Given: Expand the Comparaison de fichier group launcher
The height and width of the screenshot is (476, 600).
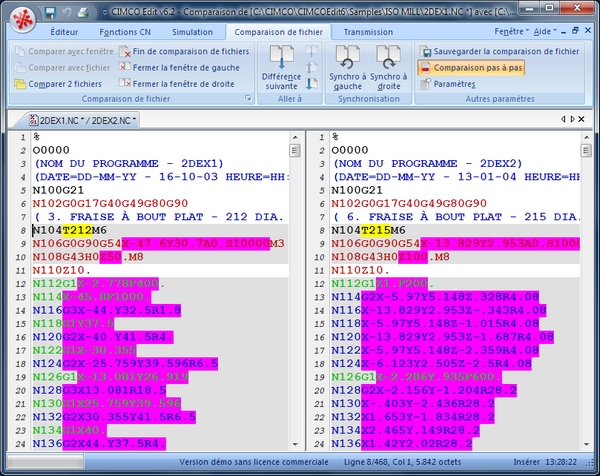Looking at the screenshot, I should point(248,98).
